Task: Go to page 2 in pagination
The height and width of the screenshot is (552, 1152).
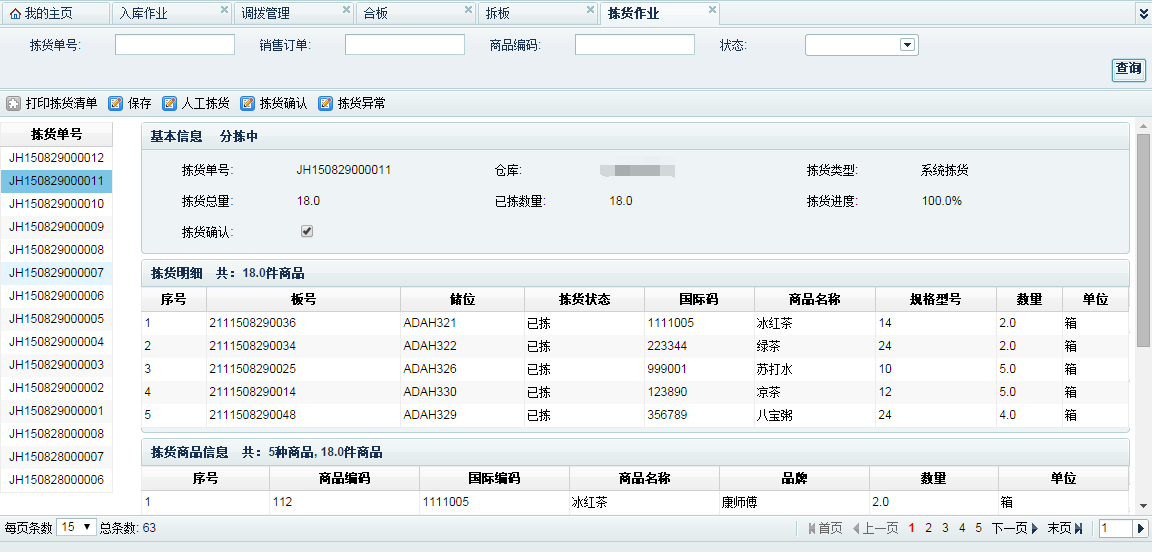Action: 928,528
